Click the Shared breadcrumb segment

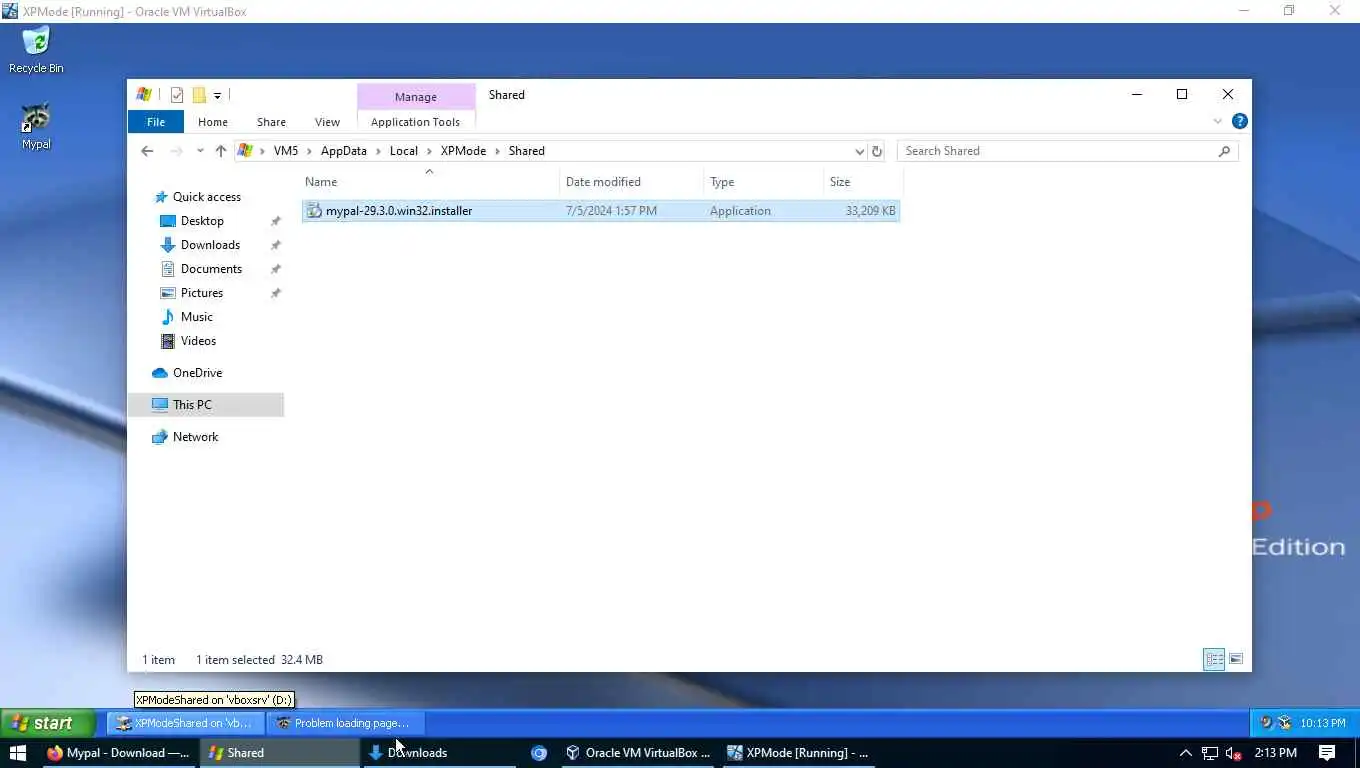click(x=526, y=151)
